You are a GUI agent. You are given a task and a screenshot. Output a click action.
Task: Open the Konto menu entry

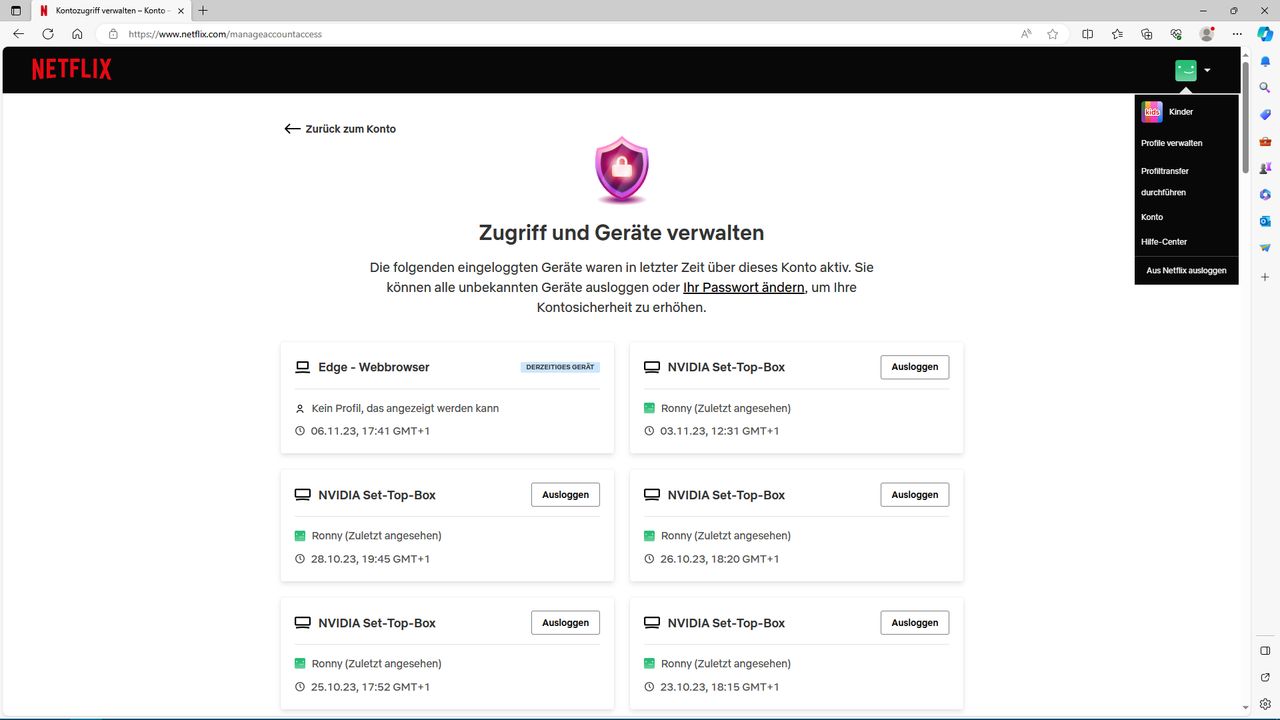pos(1152,217)
